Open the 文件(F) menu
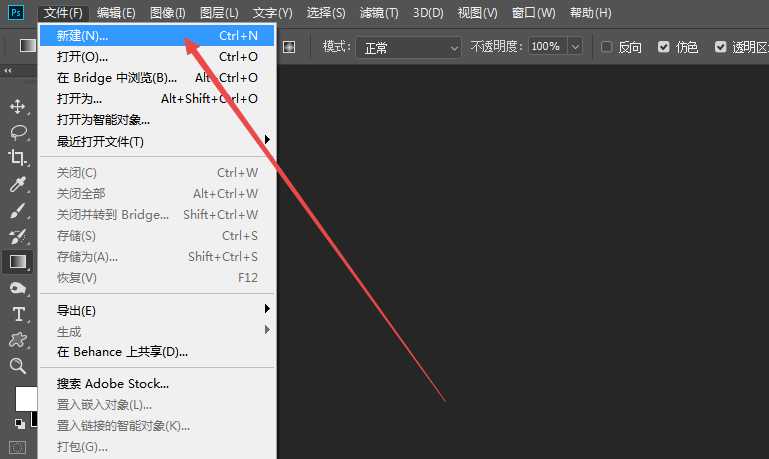Image resolution: width=769 pixels, height=459 pixels. pos(63,13)
